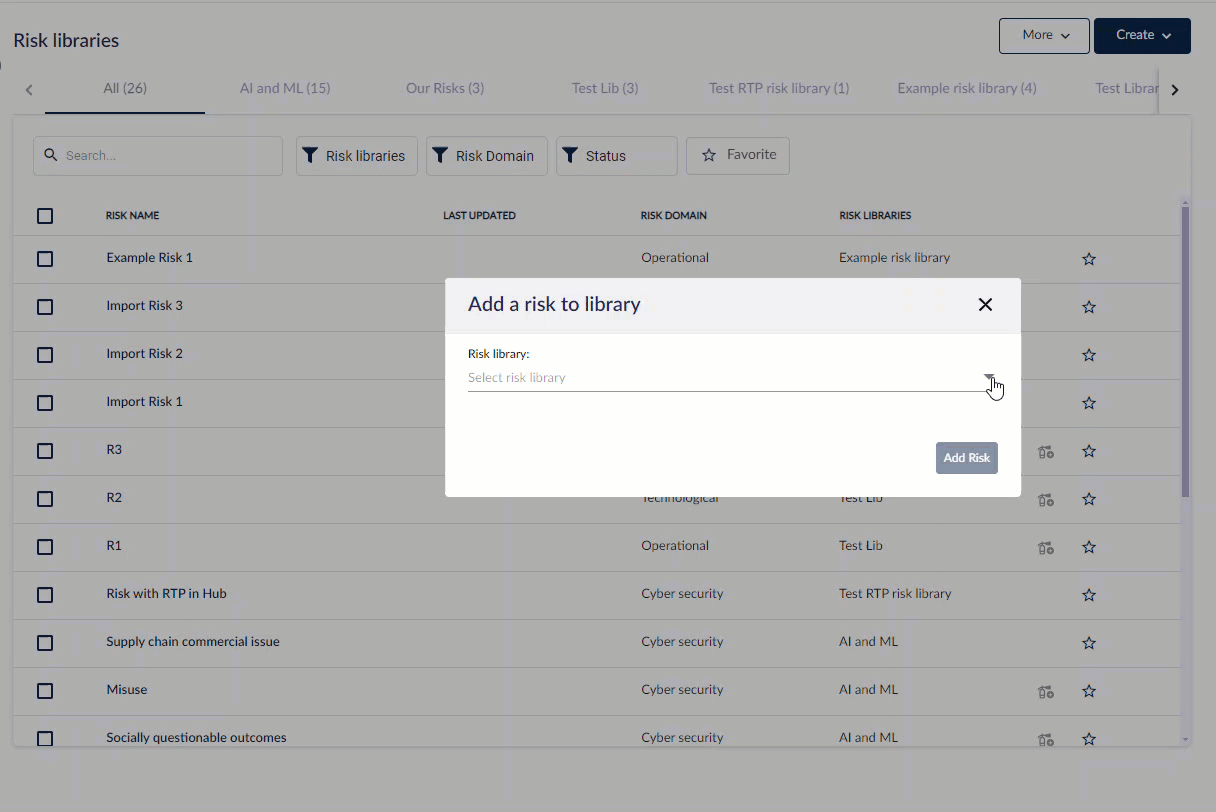
Task: Click the add-to-library icon in Misuse row
Action: [x=1046, y=691]
